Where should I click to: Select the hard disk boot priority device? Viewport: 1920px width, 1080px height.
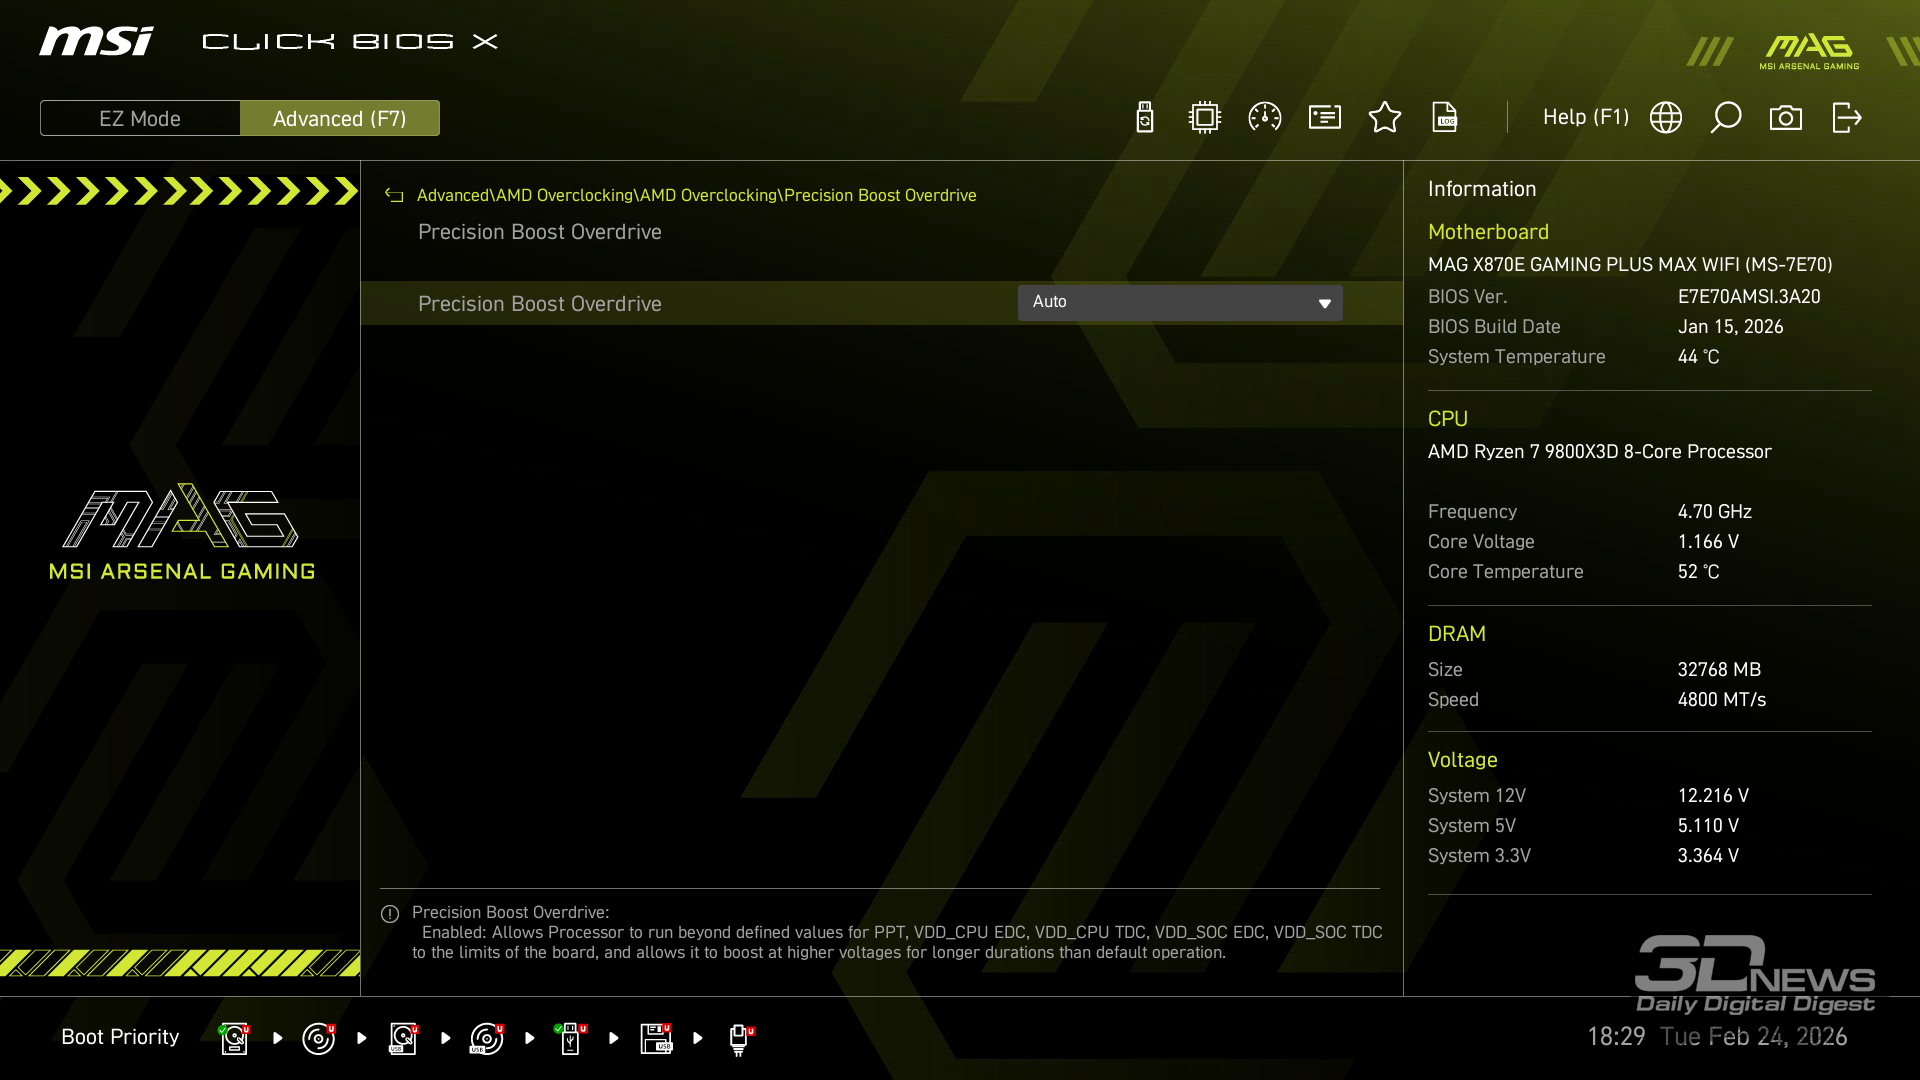pyautogui.click(x=234, y=1038)
